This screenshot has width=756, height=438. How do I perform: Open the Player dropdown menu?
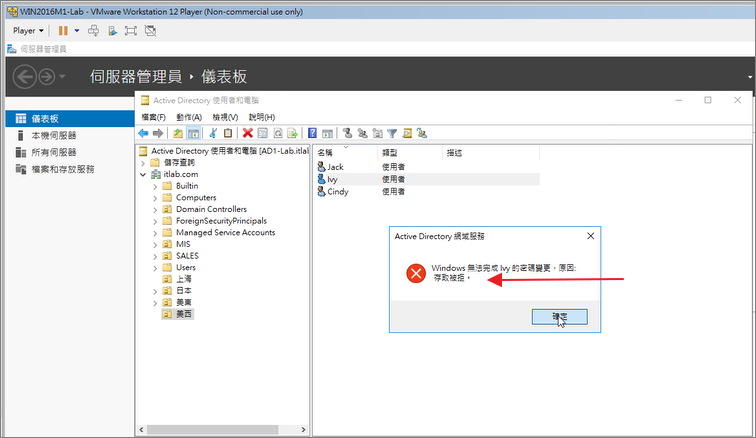(28, 30)
